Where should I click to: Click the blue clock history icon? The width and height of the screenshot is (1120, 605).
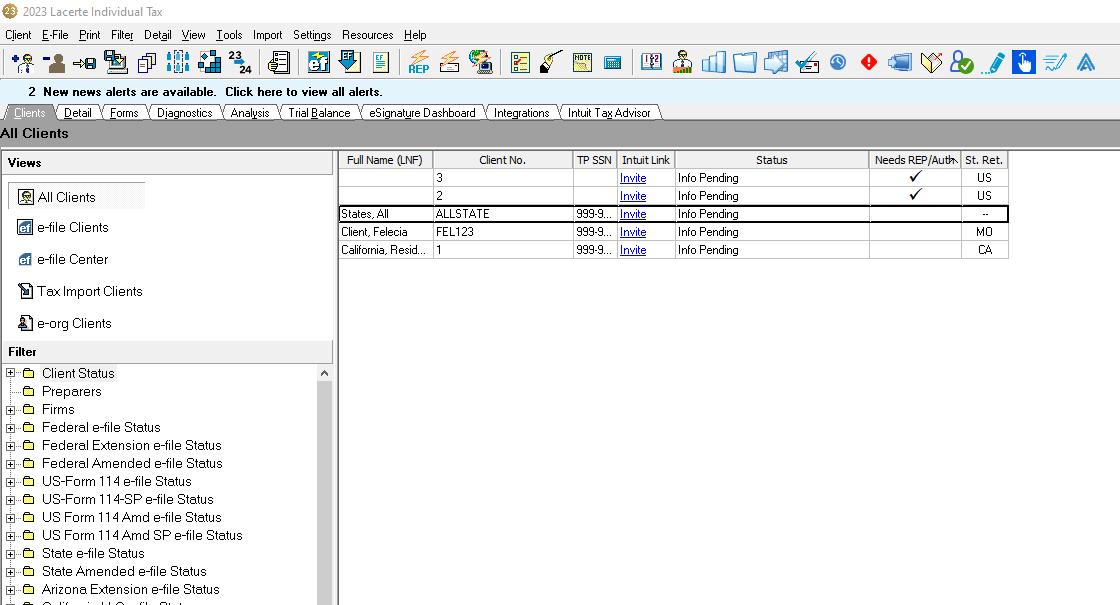[838, 63]
